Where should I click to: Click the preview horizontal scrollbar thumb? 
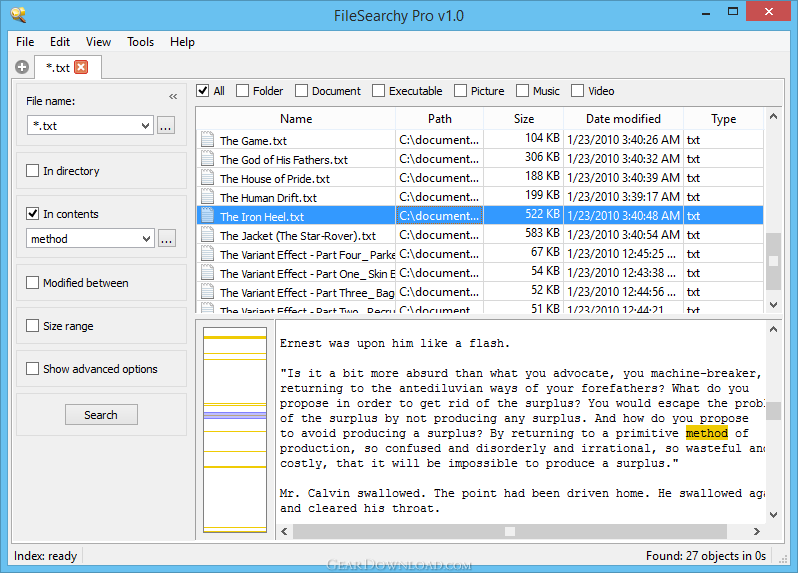[x=510, y=531]
